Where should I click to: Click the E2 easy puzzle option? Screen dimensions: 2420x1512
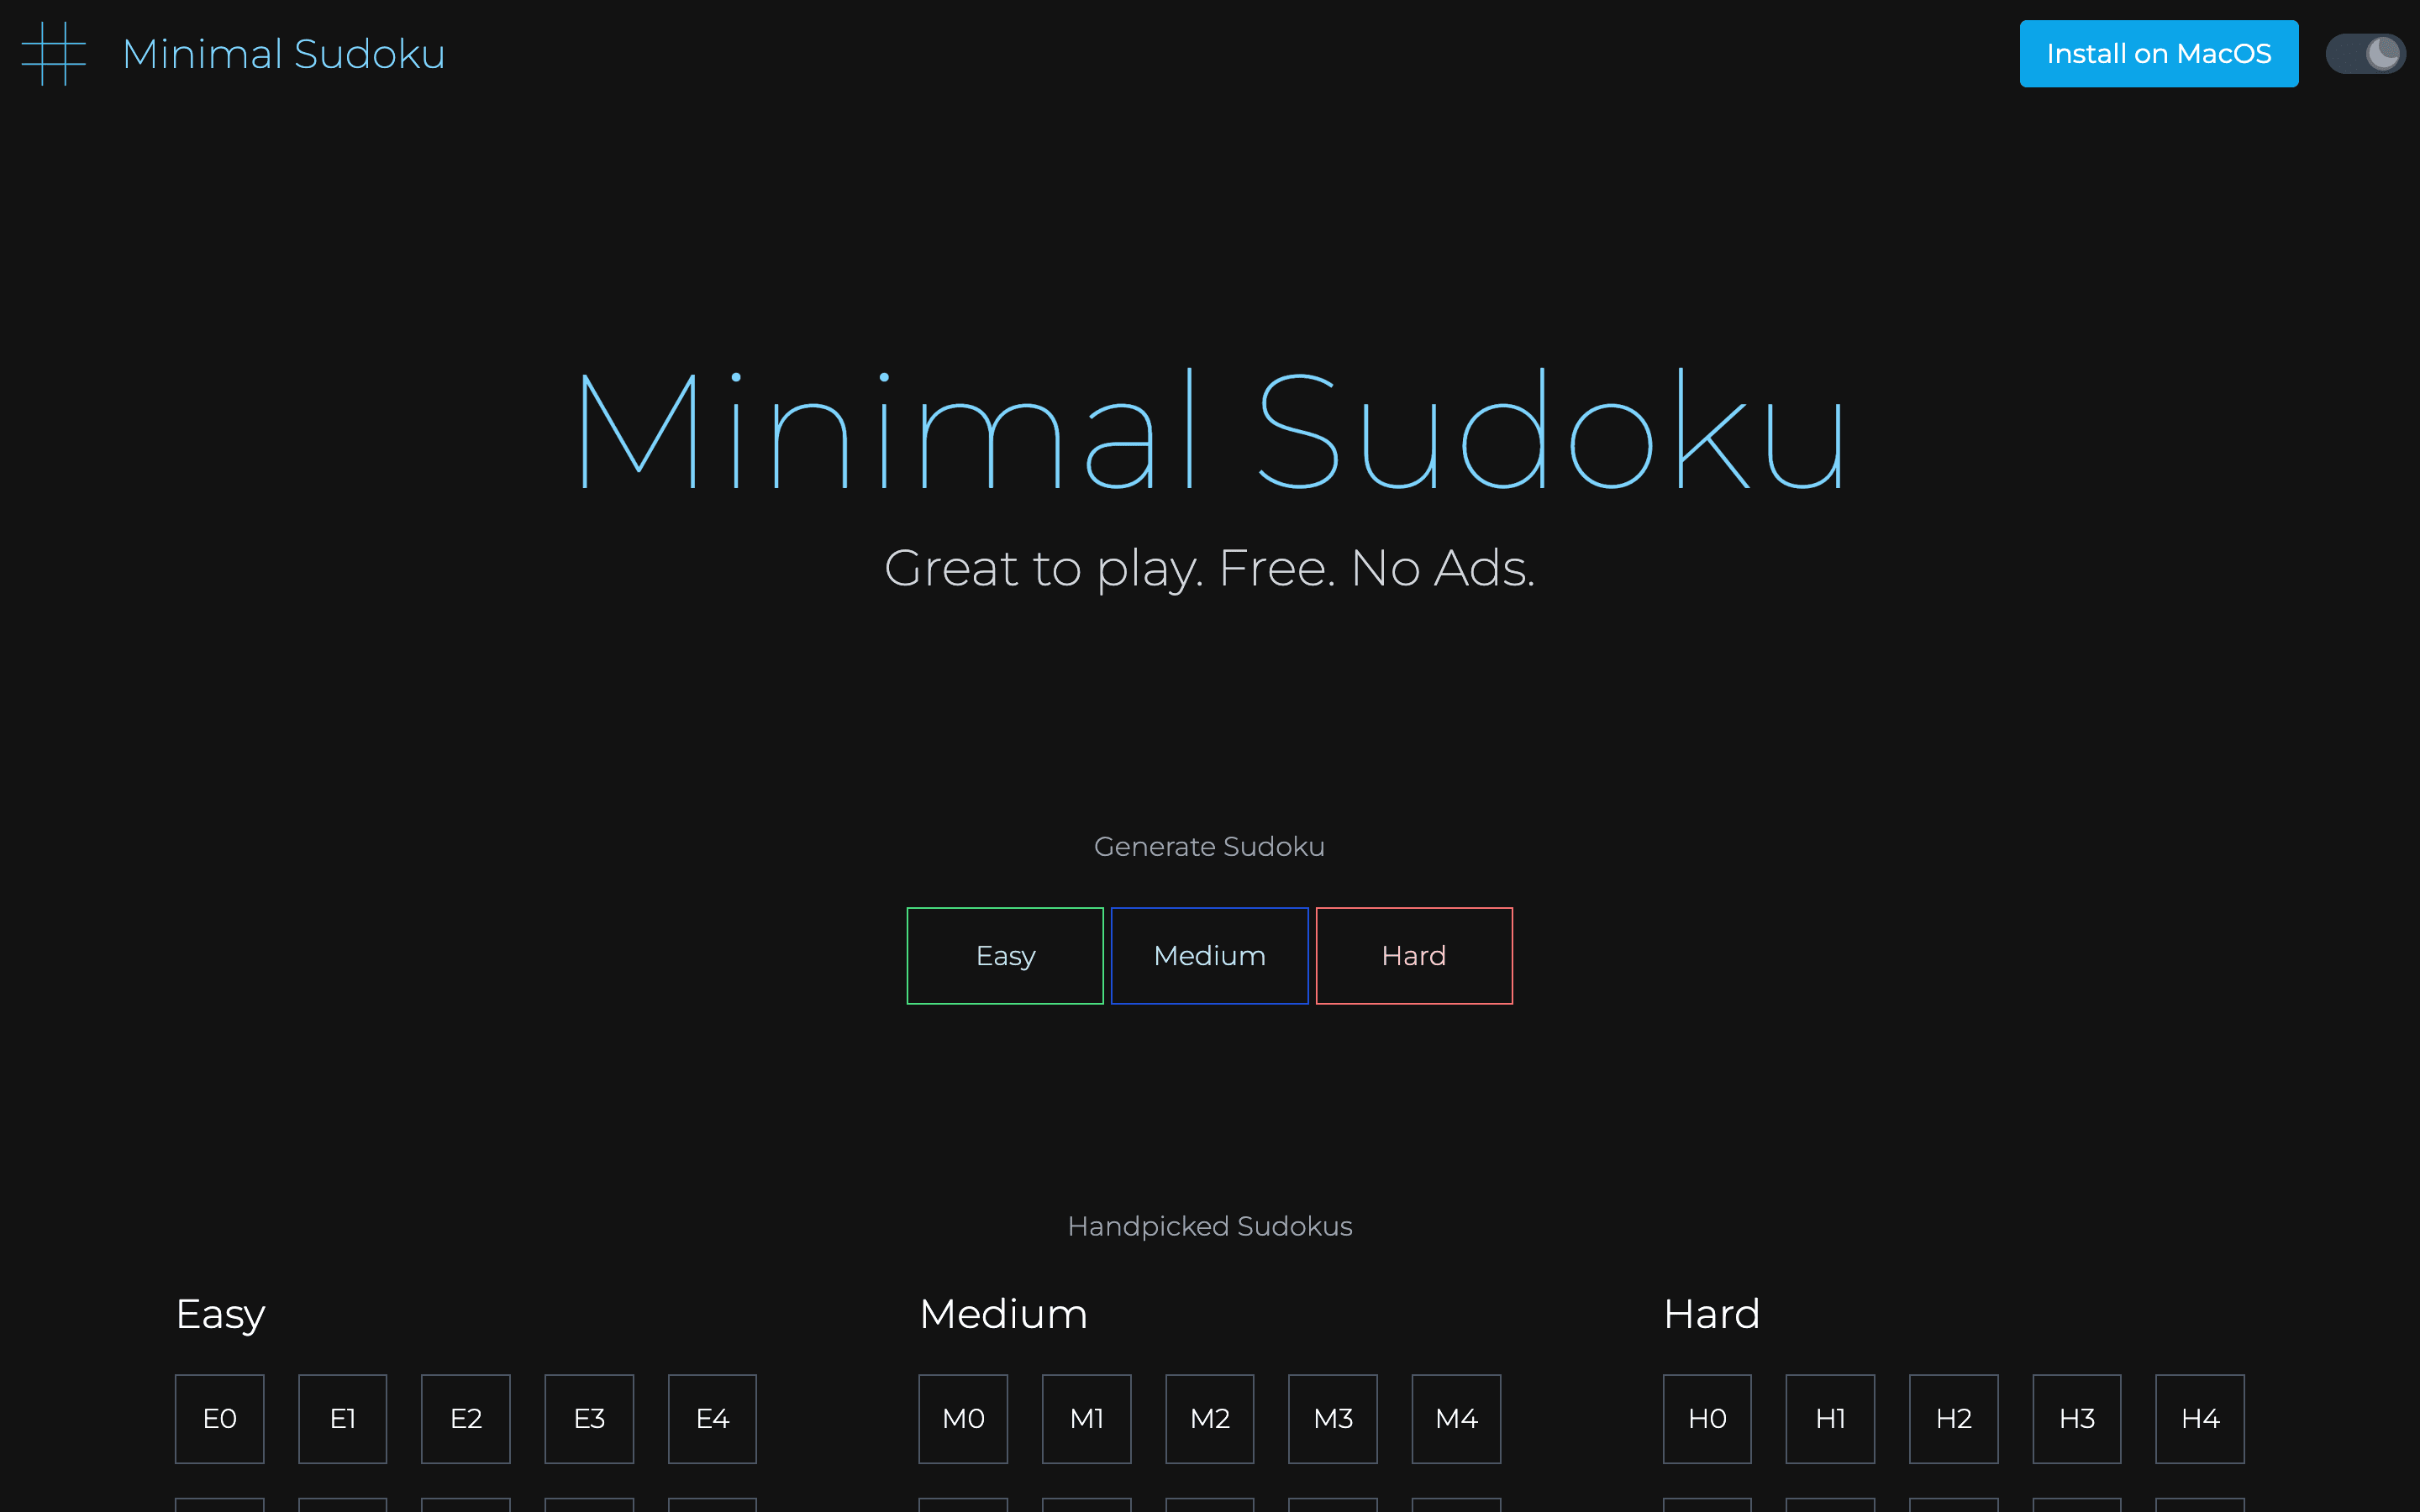467,1415
